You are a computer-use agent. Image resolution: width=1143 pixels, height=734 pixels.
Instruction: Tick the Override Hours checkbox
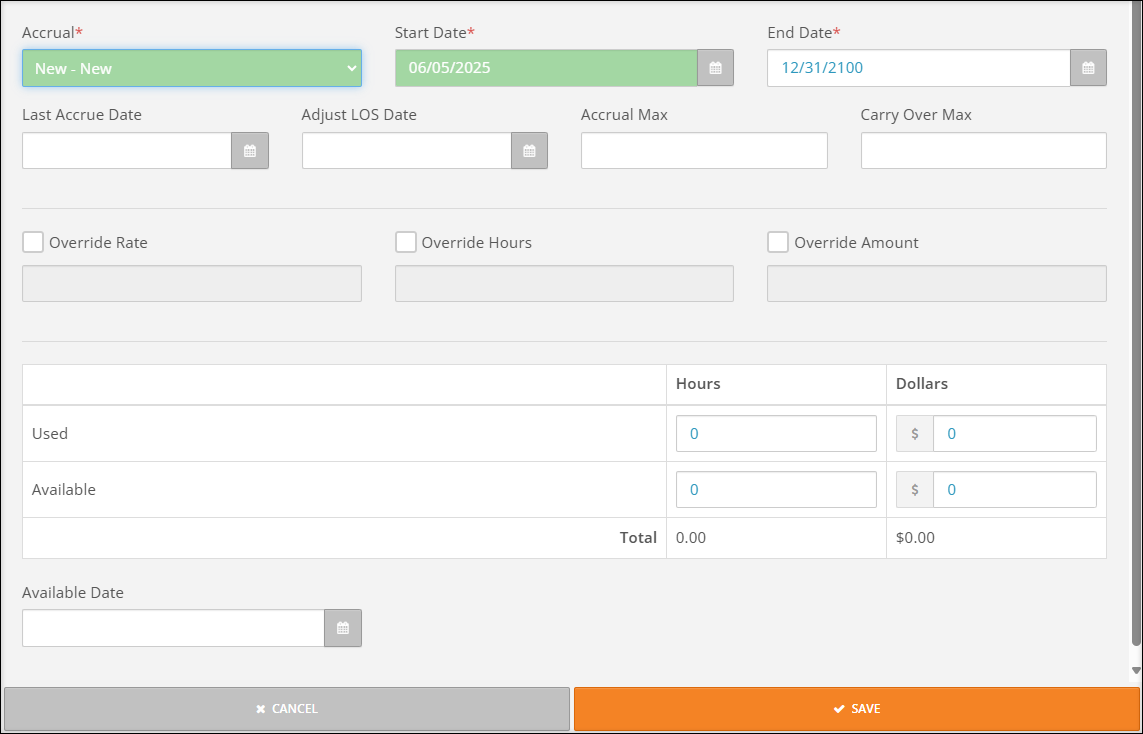tap(406, 242)
